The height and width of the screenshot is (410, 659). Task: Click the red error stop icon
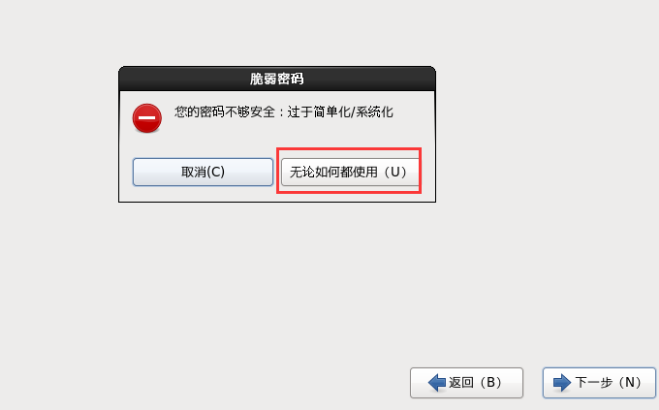point(147,118)
